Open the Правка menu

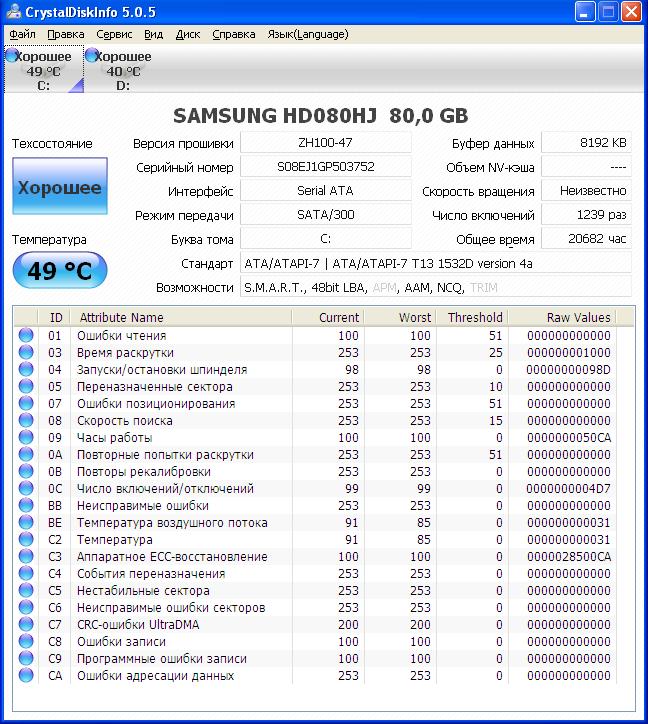pos(66,34)
